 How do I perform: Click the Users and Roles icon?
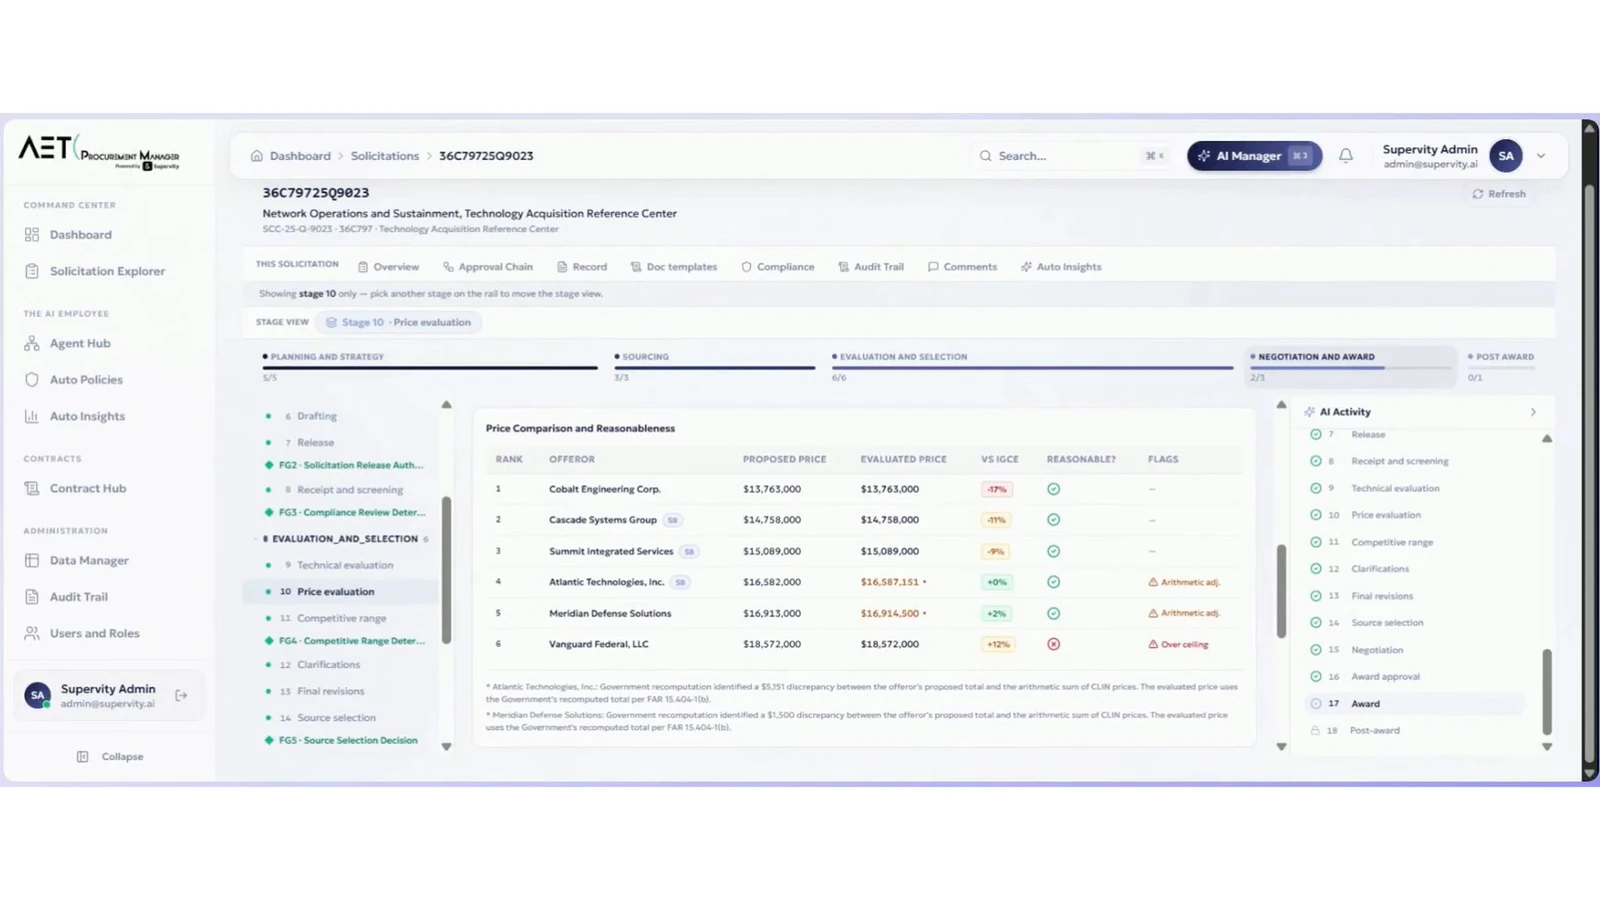(32, 633)
